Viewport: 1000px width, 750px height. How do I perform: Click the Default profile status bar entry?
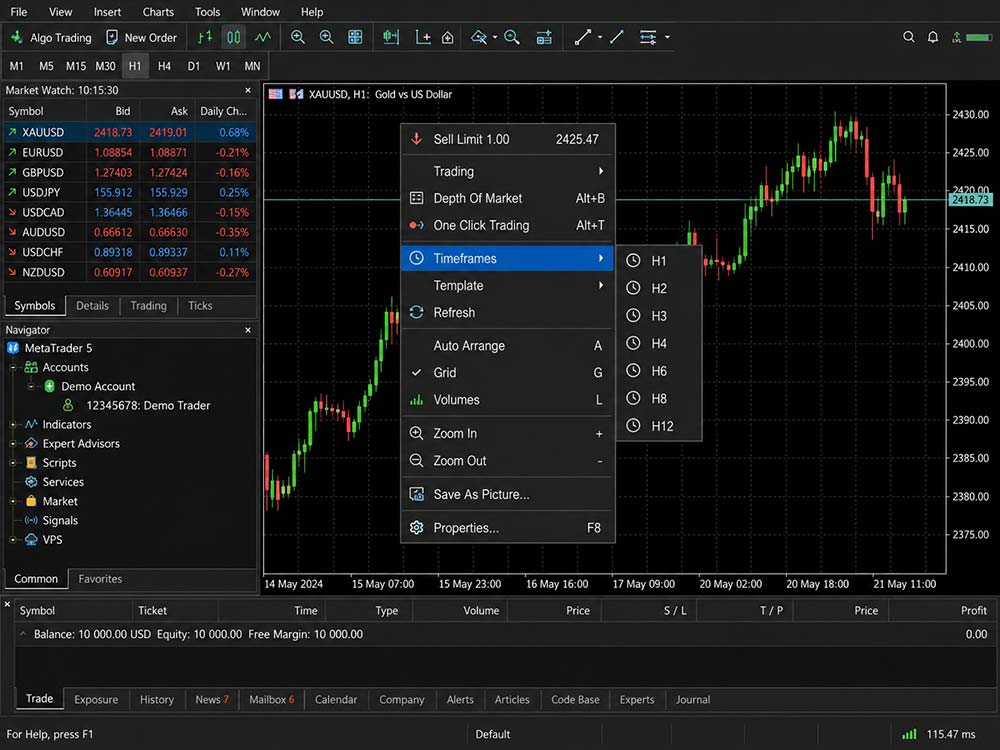click(492, 734)
